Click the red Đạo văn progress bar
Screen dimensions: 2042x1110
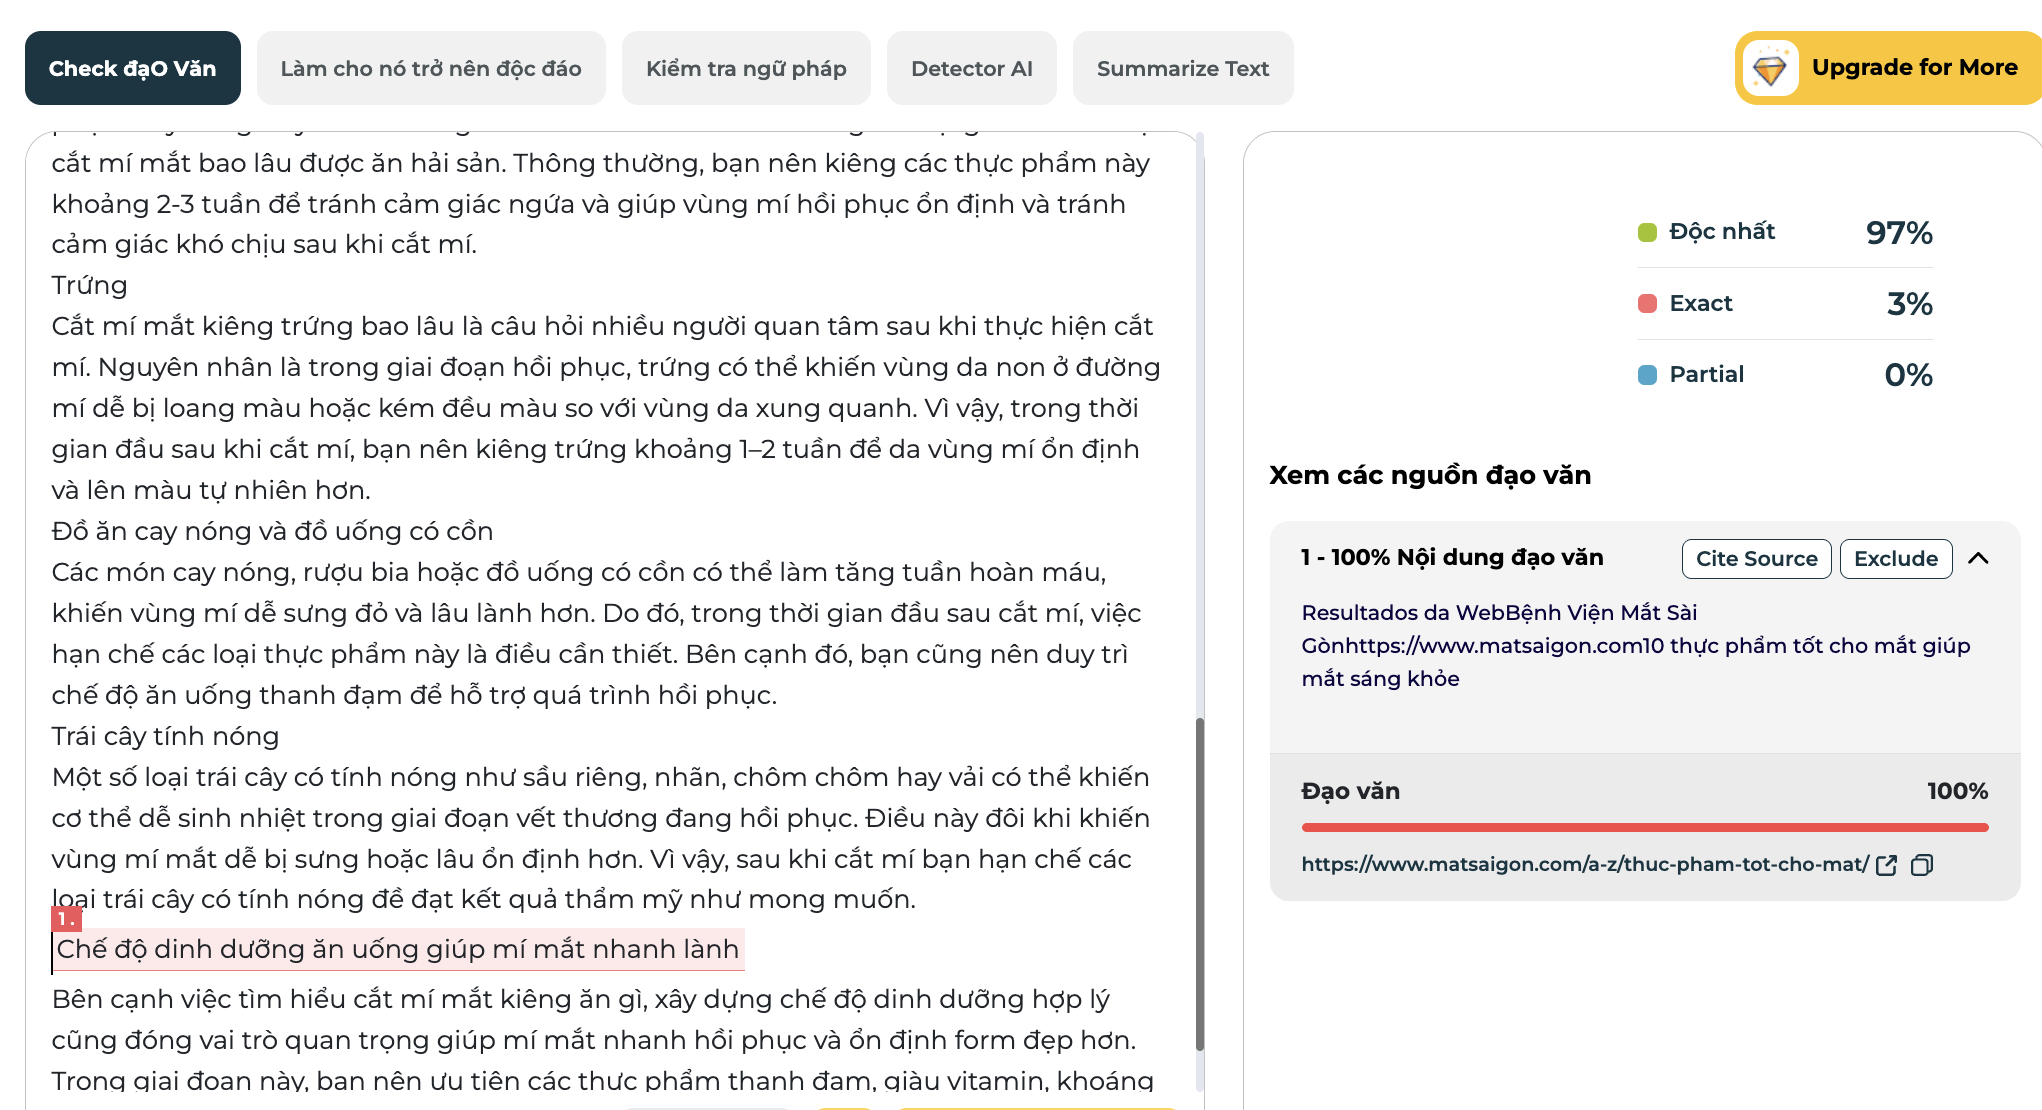click(1644, 827)
